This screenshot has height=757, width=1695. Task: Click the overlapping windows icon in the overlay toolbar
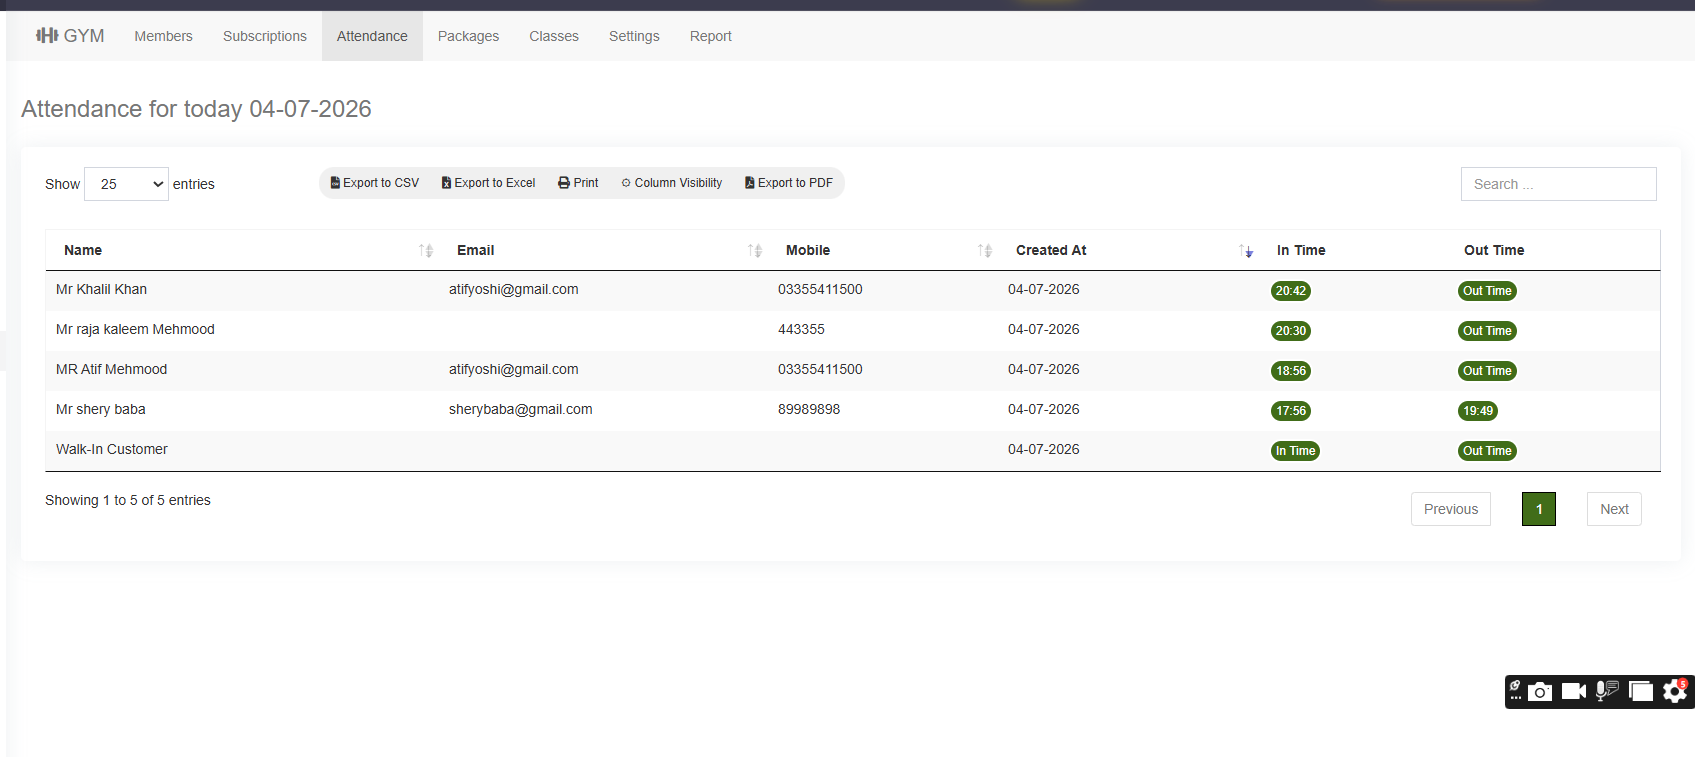pos(1641,691)
